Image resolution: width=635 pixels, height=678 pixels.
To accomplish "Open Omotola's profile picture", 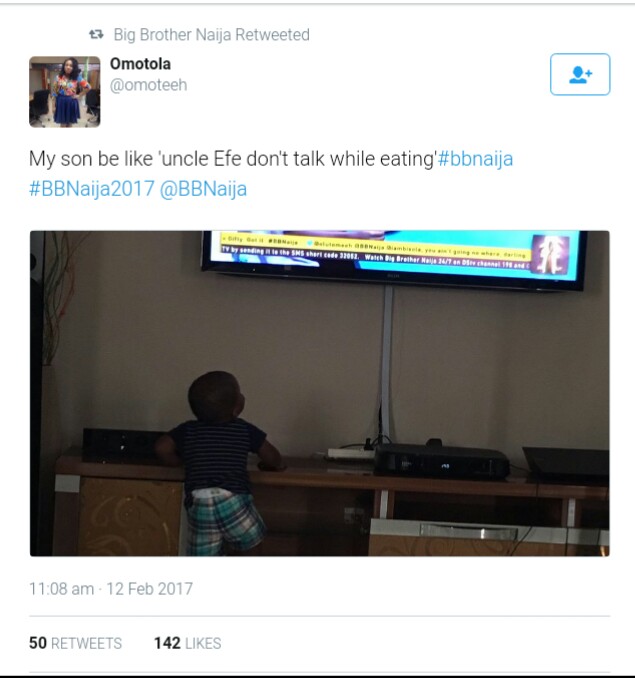I will click(64, 92).
